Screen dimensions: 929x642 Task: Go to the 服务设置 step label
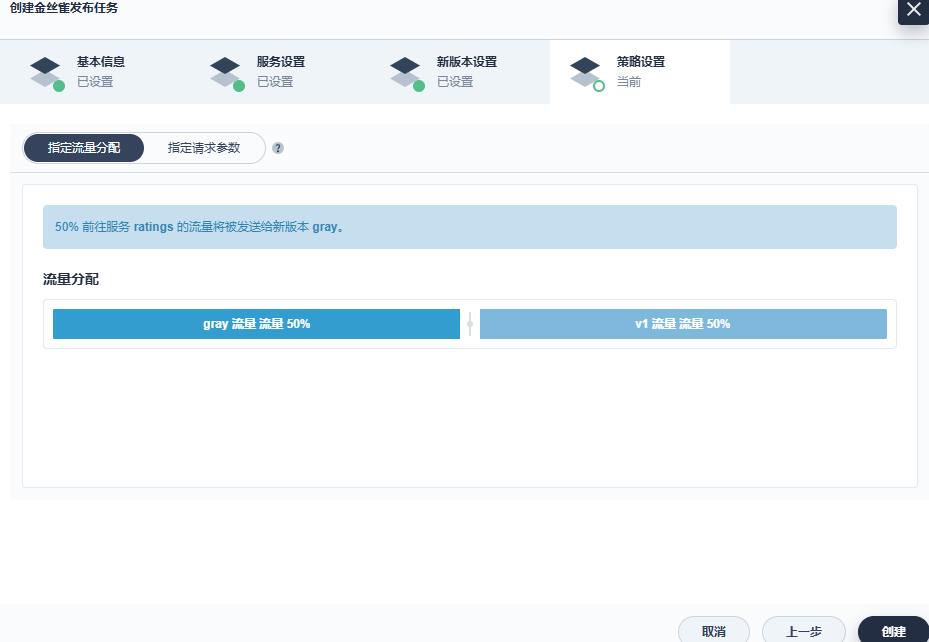[281, 62]
